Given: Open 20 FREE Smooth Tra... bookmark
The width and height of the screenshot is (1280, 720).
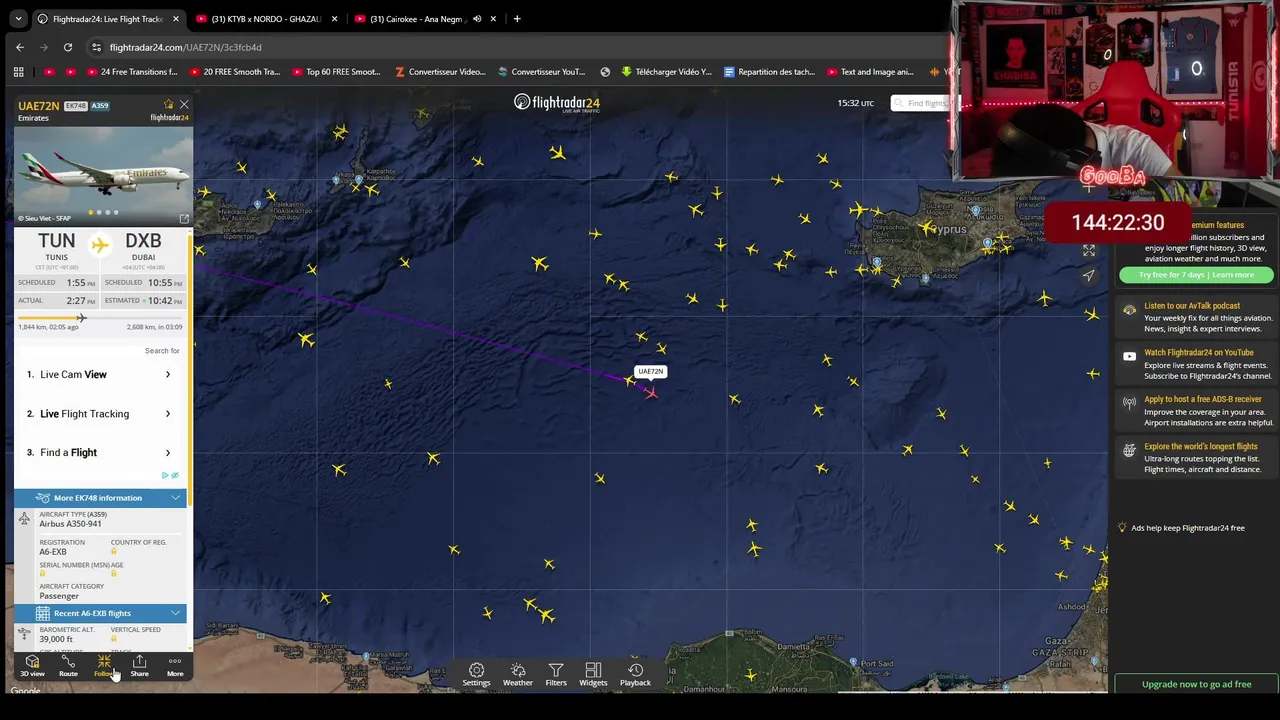Looking at the screenshot, I should [233, 72].
